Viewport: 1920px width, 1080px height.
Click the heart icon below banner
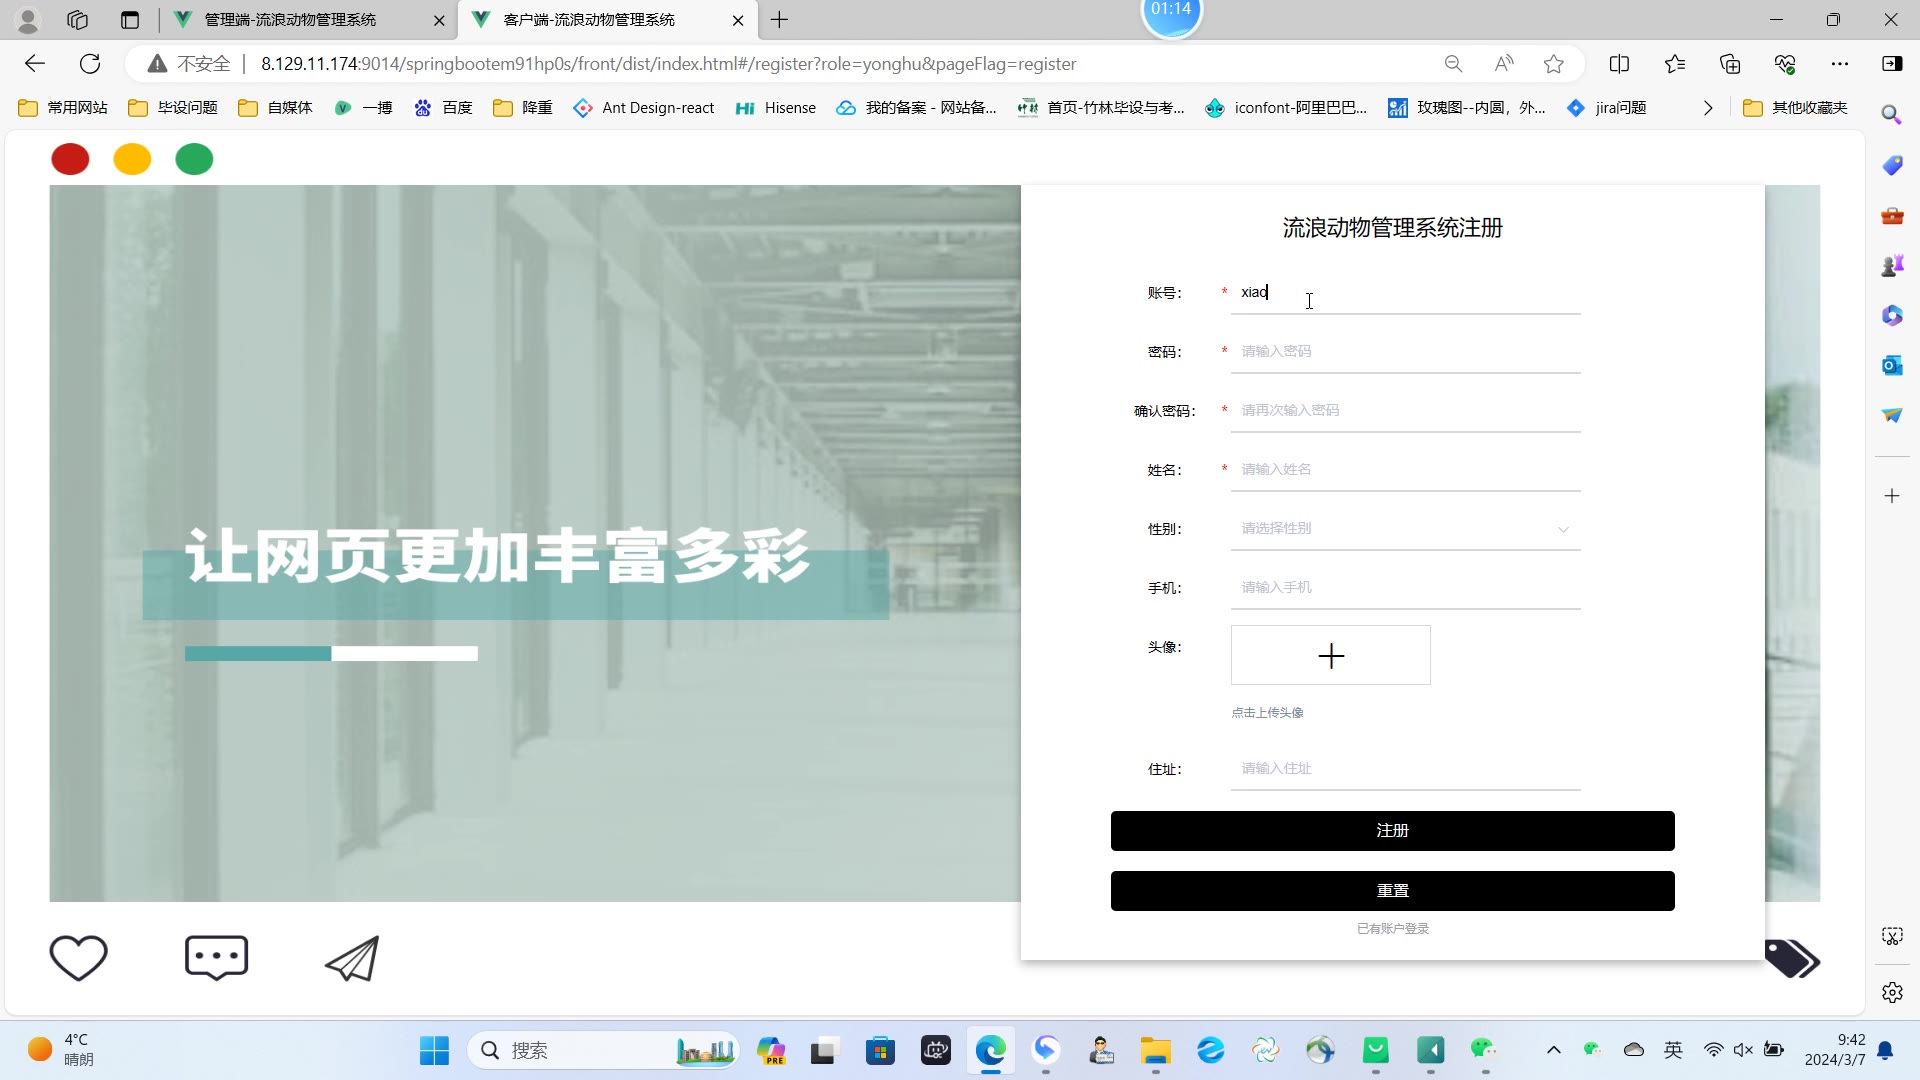(78, 958)
